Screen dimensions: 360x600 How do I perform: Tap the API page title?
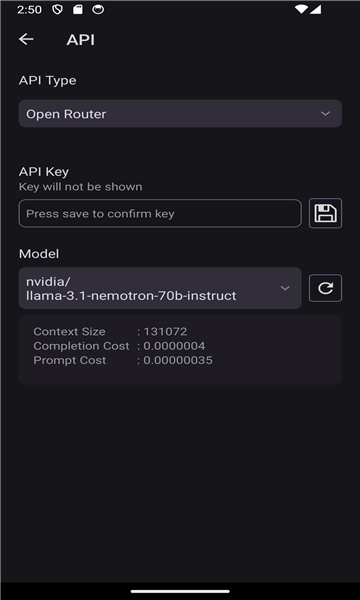[x=80, y=40]
